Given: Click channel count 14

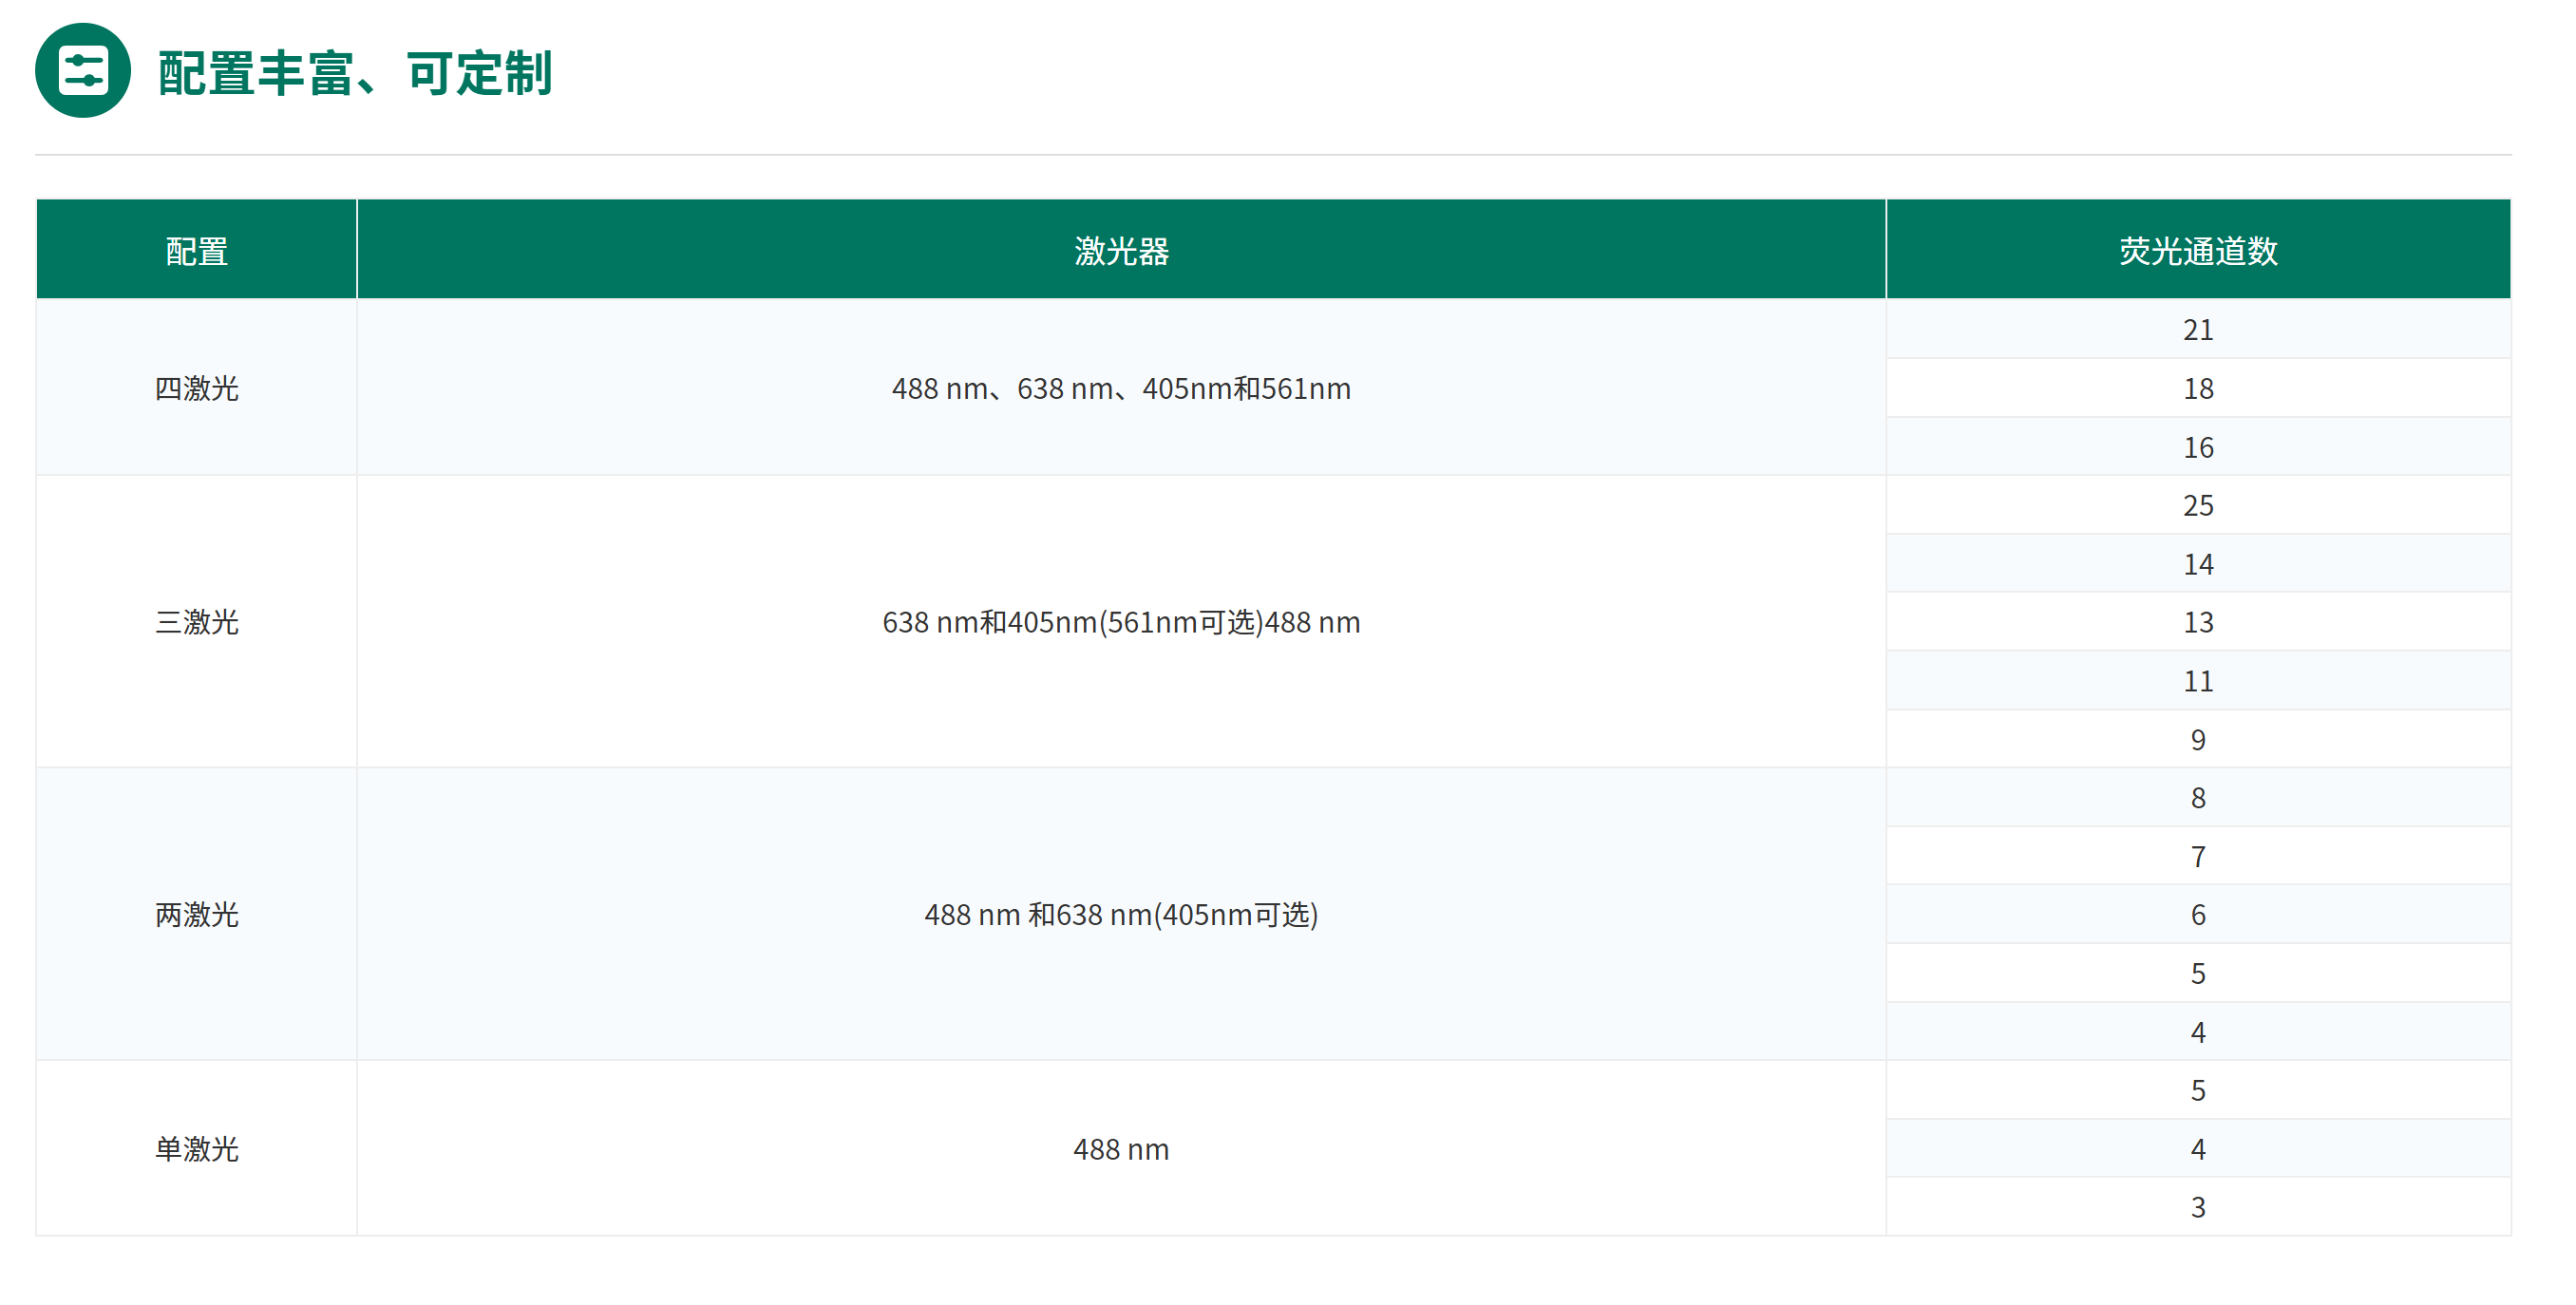Looking at the screenshot, I should coord(2197,564).
